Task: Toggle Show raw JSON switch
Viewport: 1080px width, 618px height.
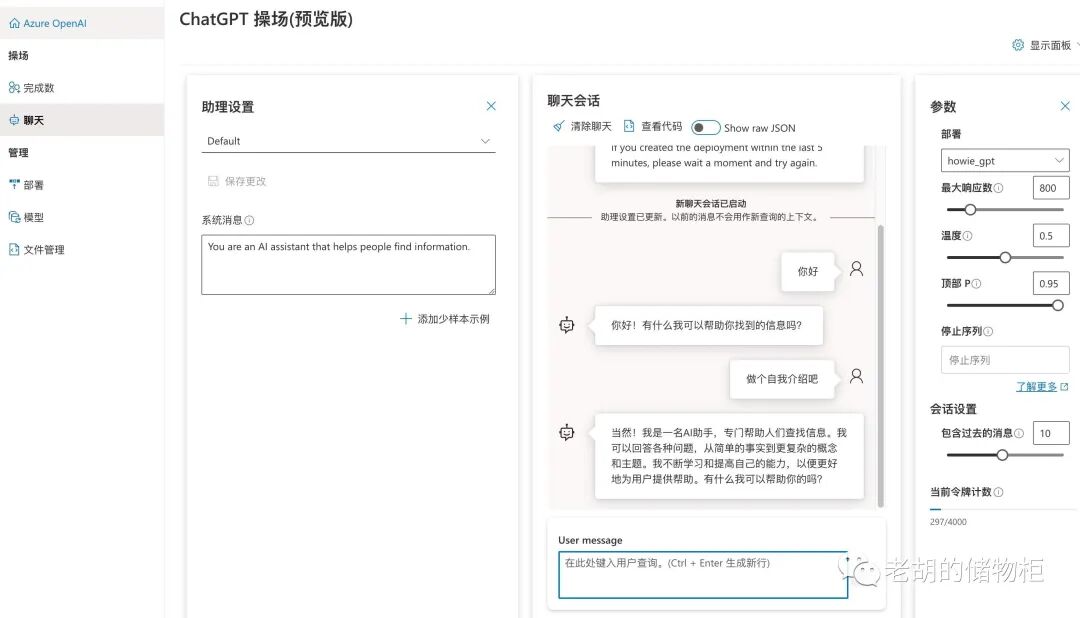Action: pos(705,128)
